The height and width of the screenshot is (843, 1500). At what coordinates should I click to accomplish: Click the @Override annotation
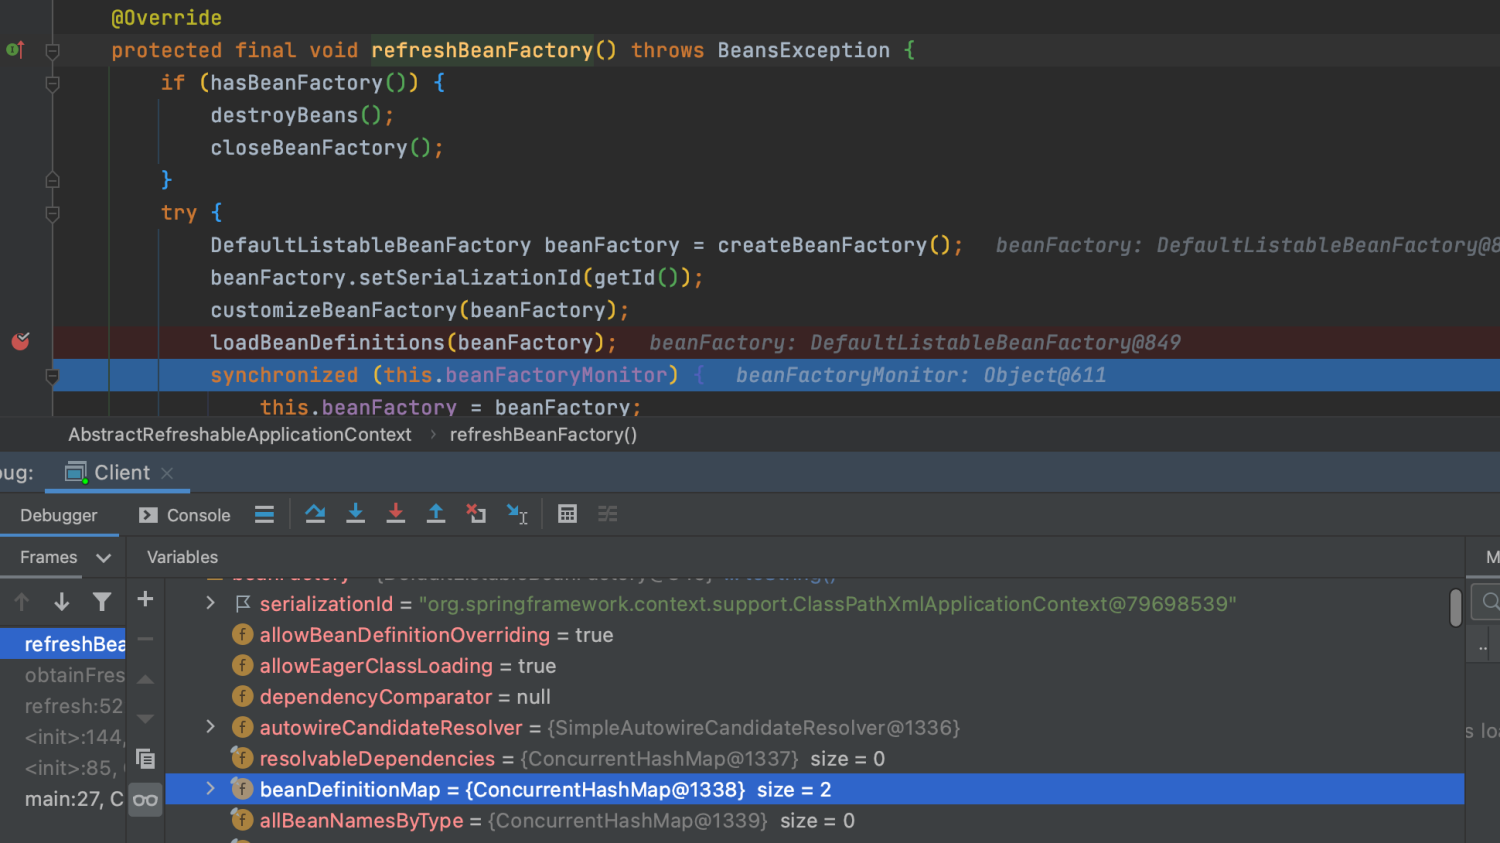(x=166, y=17)
